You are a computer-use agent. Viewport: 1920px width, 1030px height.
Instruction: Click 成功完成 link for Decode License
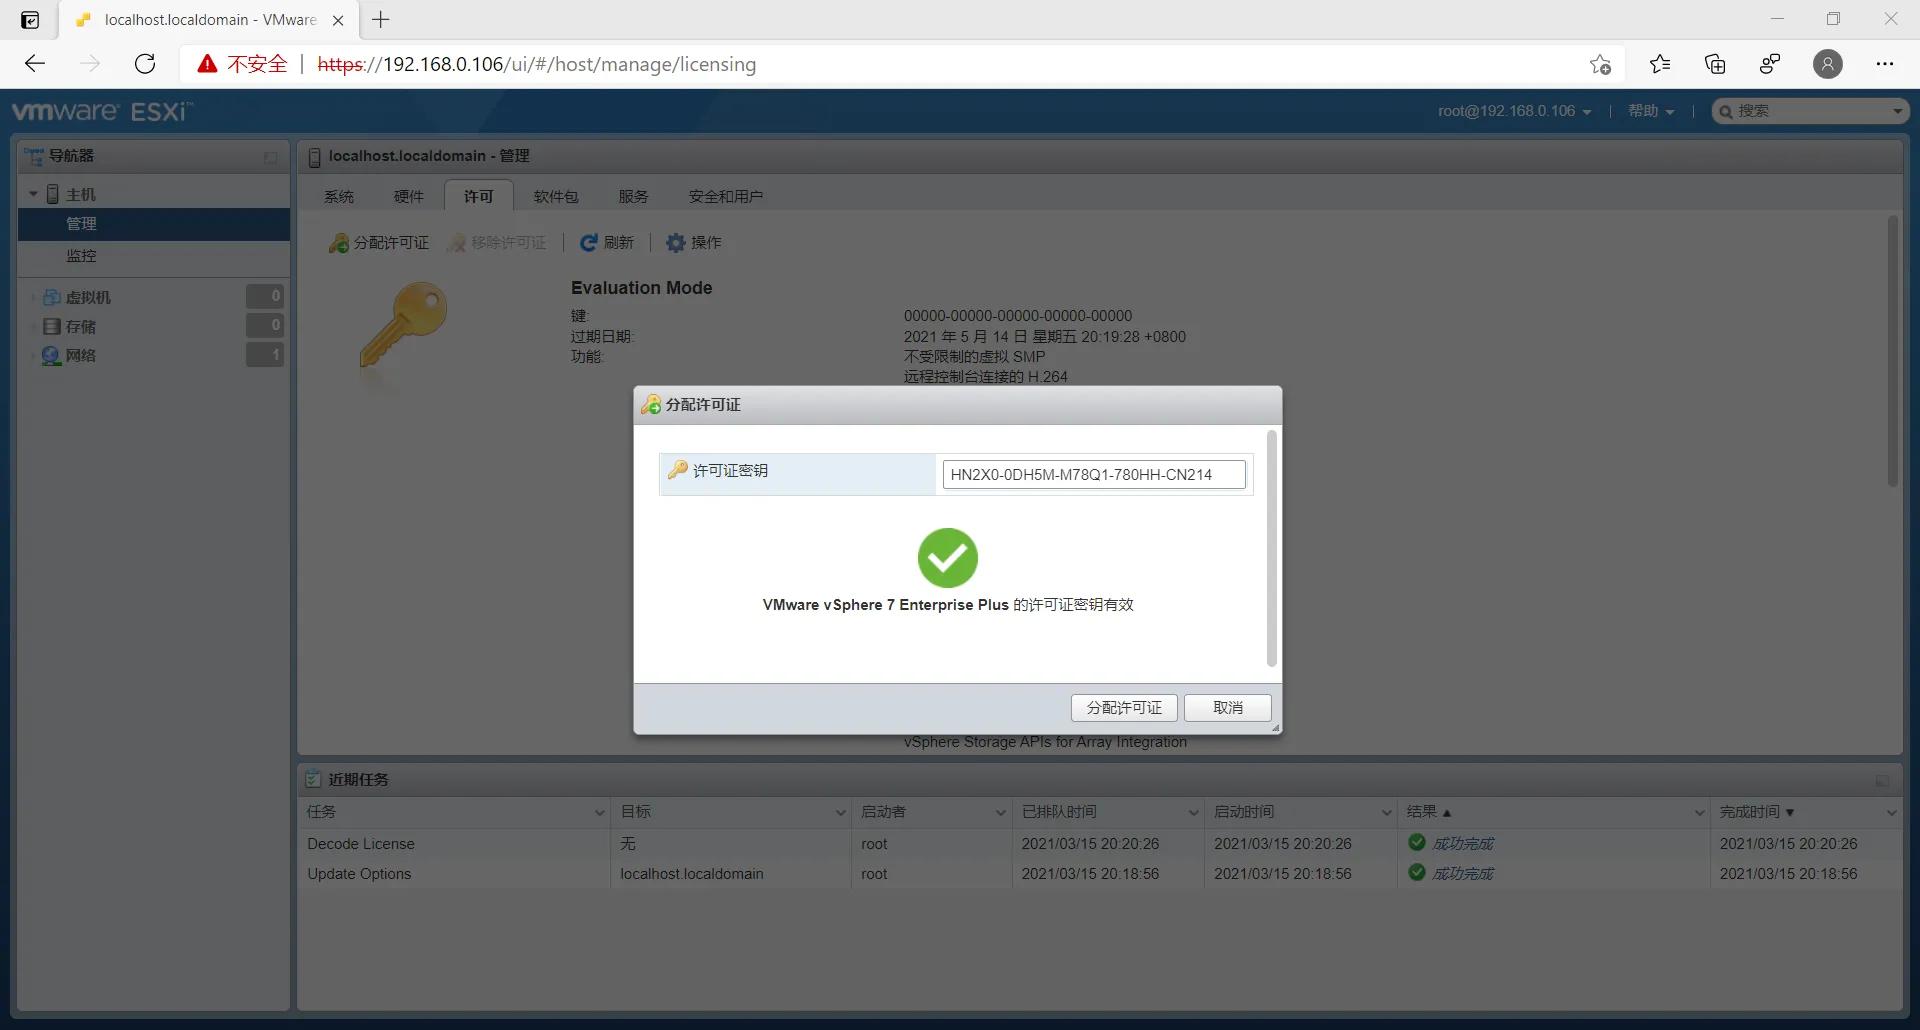(1463, 844)
